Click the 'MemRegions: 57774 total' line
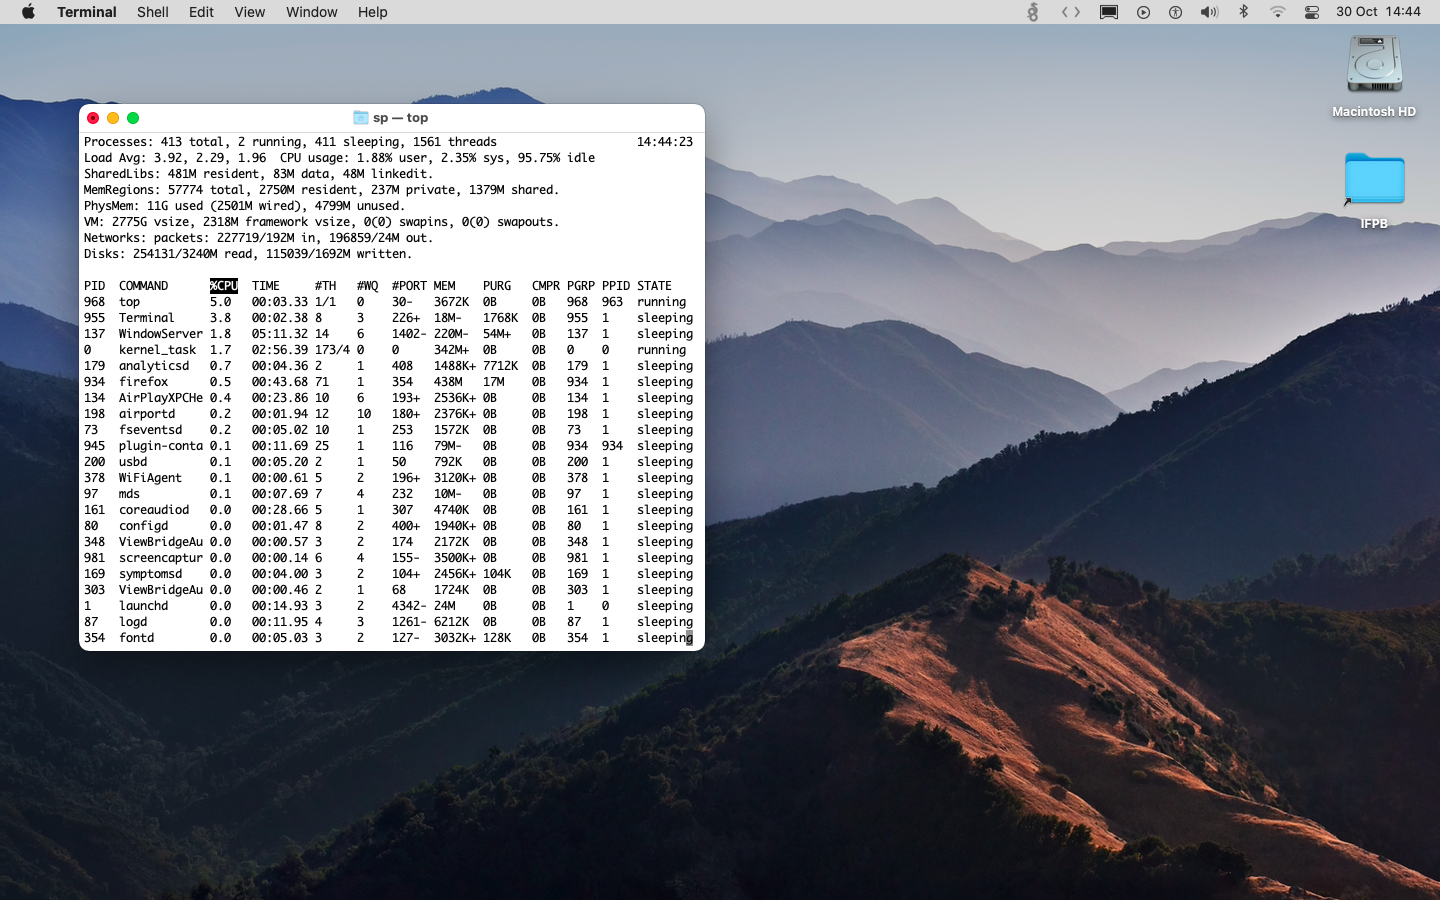This screenshot has width=1440, height=900. click(x=322, y=190)
